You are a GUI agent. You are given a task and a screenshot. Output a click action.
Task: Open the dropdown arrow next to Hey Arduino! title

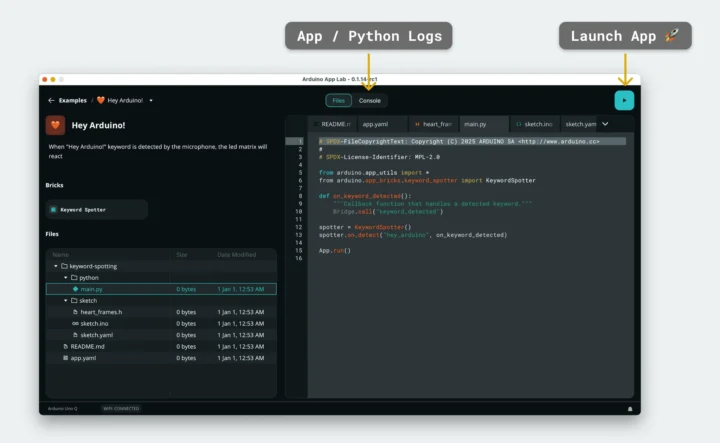pyautogui.click(x=151, y=100)
